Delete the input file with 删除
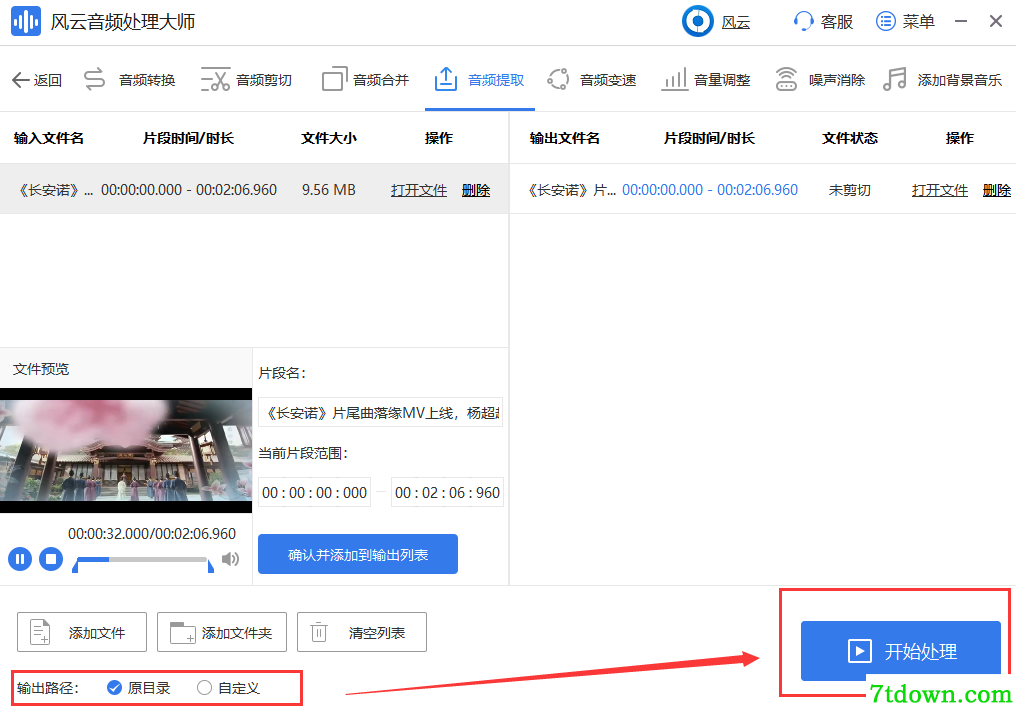Screen dimensions: 1016x713 tap(476, 190)
